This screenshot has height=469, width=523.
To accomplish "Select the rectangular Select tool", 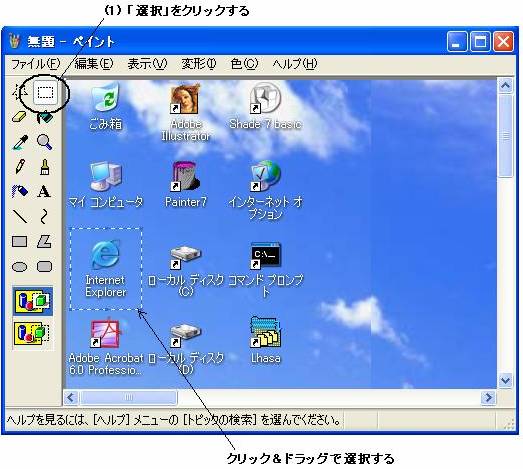I will pos(45,92).
